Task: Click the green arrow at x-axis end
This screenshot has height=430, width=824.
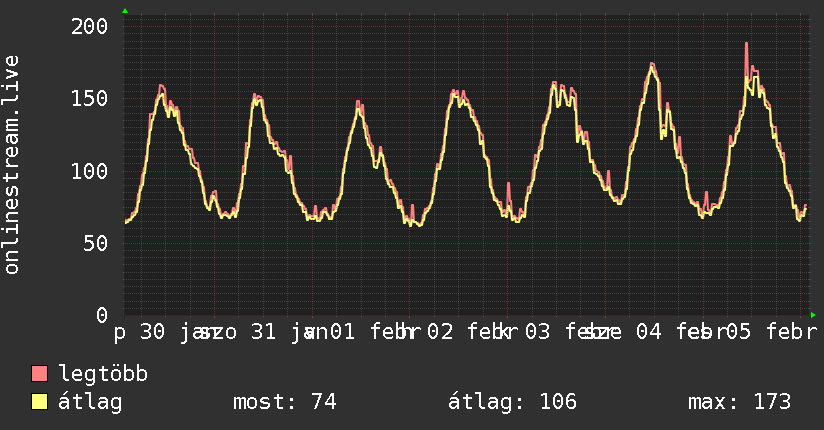Action: point(813,315)
